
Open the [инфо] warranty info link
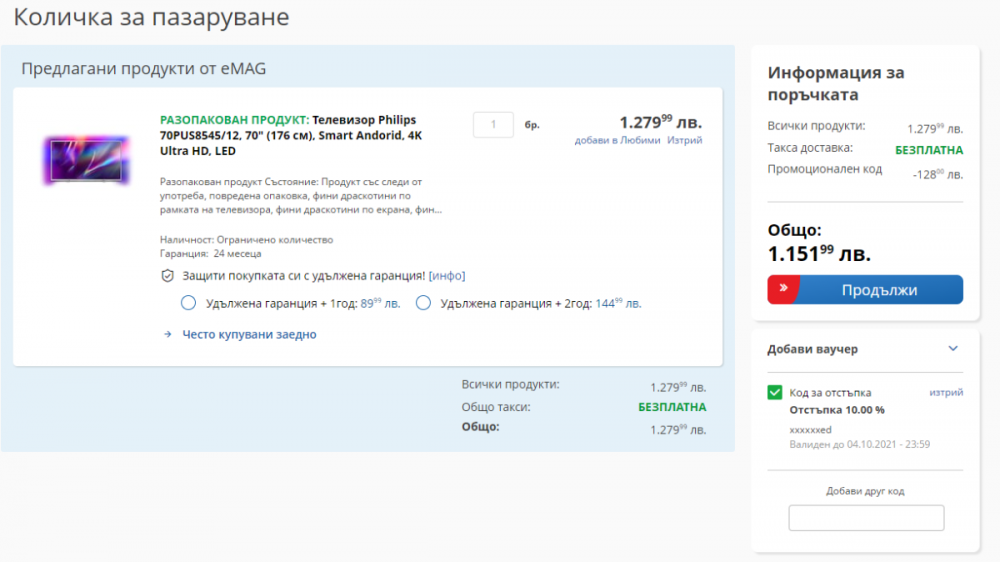447,276
